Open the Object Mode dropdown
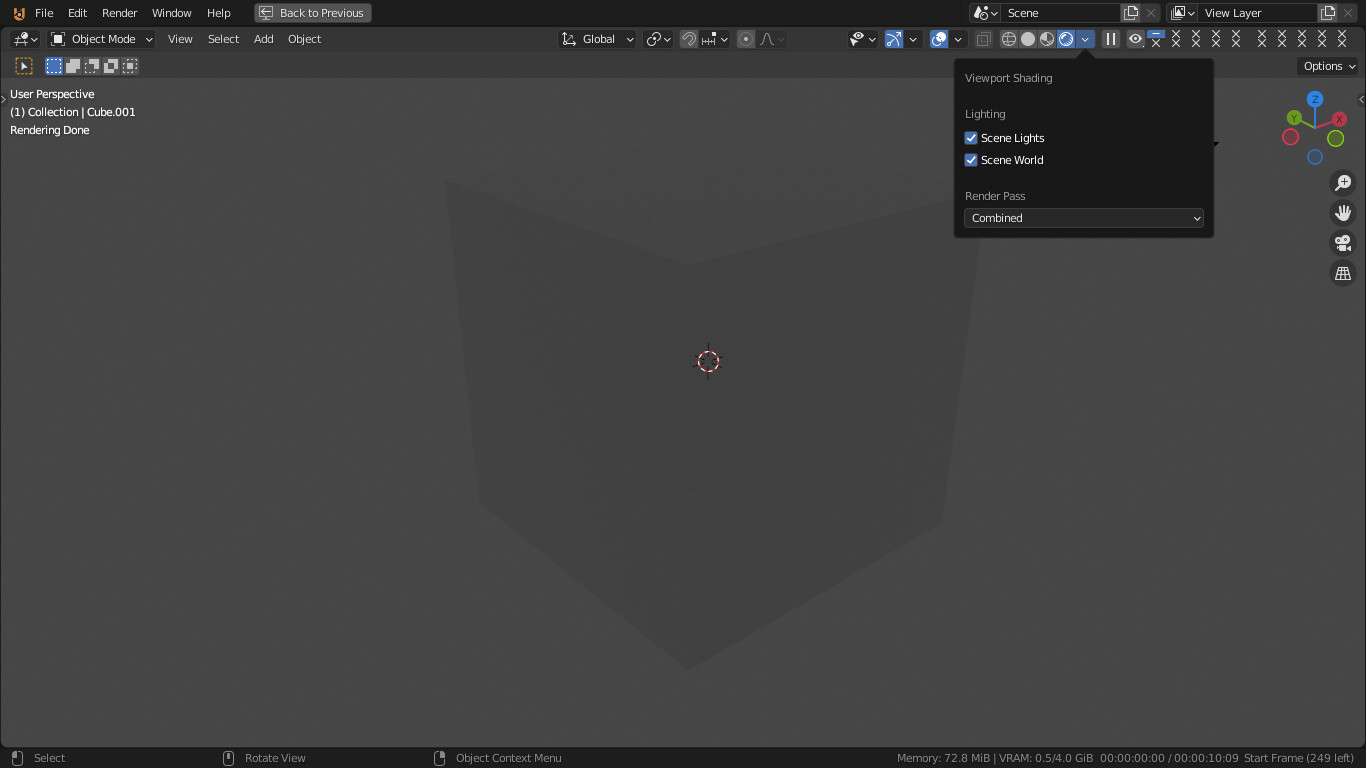Image resolution: width=1366 pixels, height=768 pixels. click(x=101, y=39)
